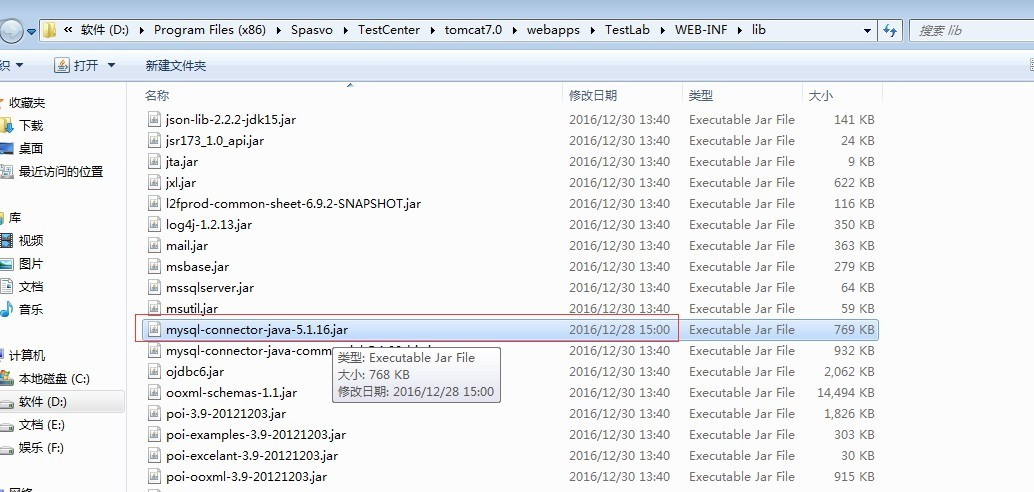1034x492 pixels.
Task: Click the 娱乐 (F:) drive icon
Action: click(6, 448)
